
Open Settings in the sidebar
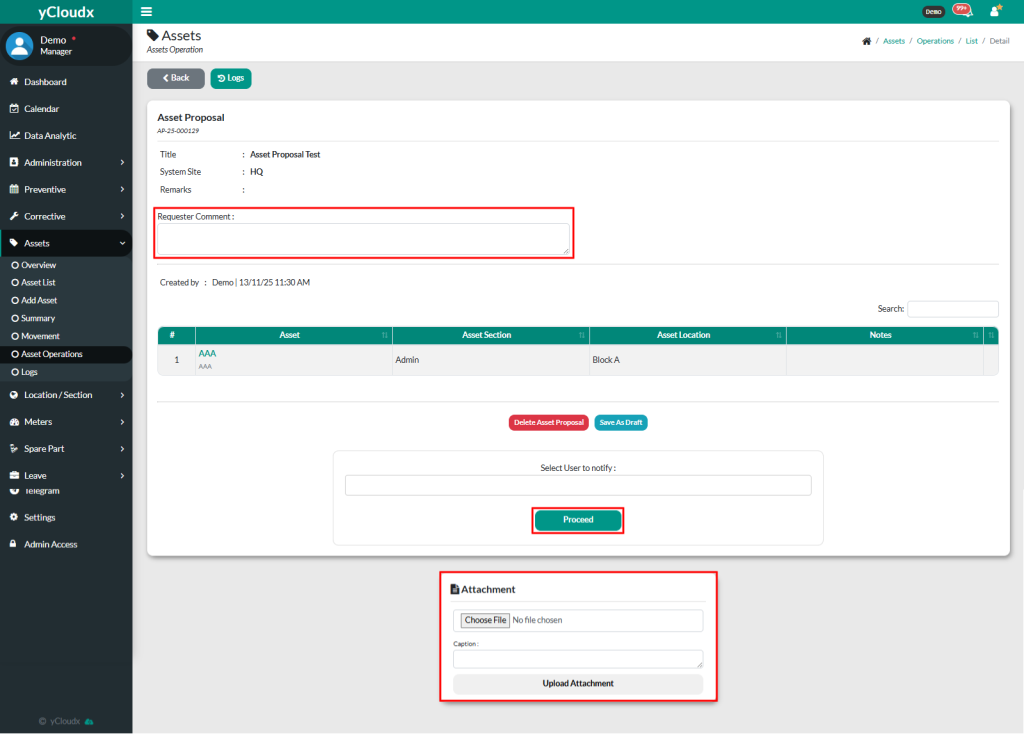click(x=40, y=518)
